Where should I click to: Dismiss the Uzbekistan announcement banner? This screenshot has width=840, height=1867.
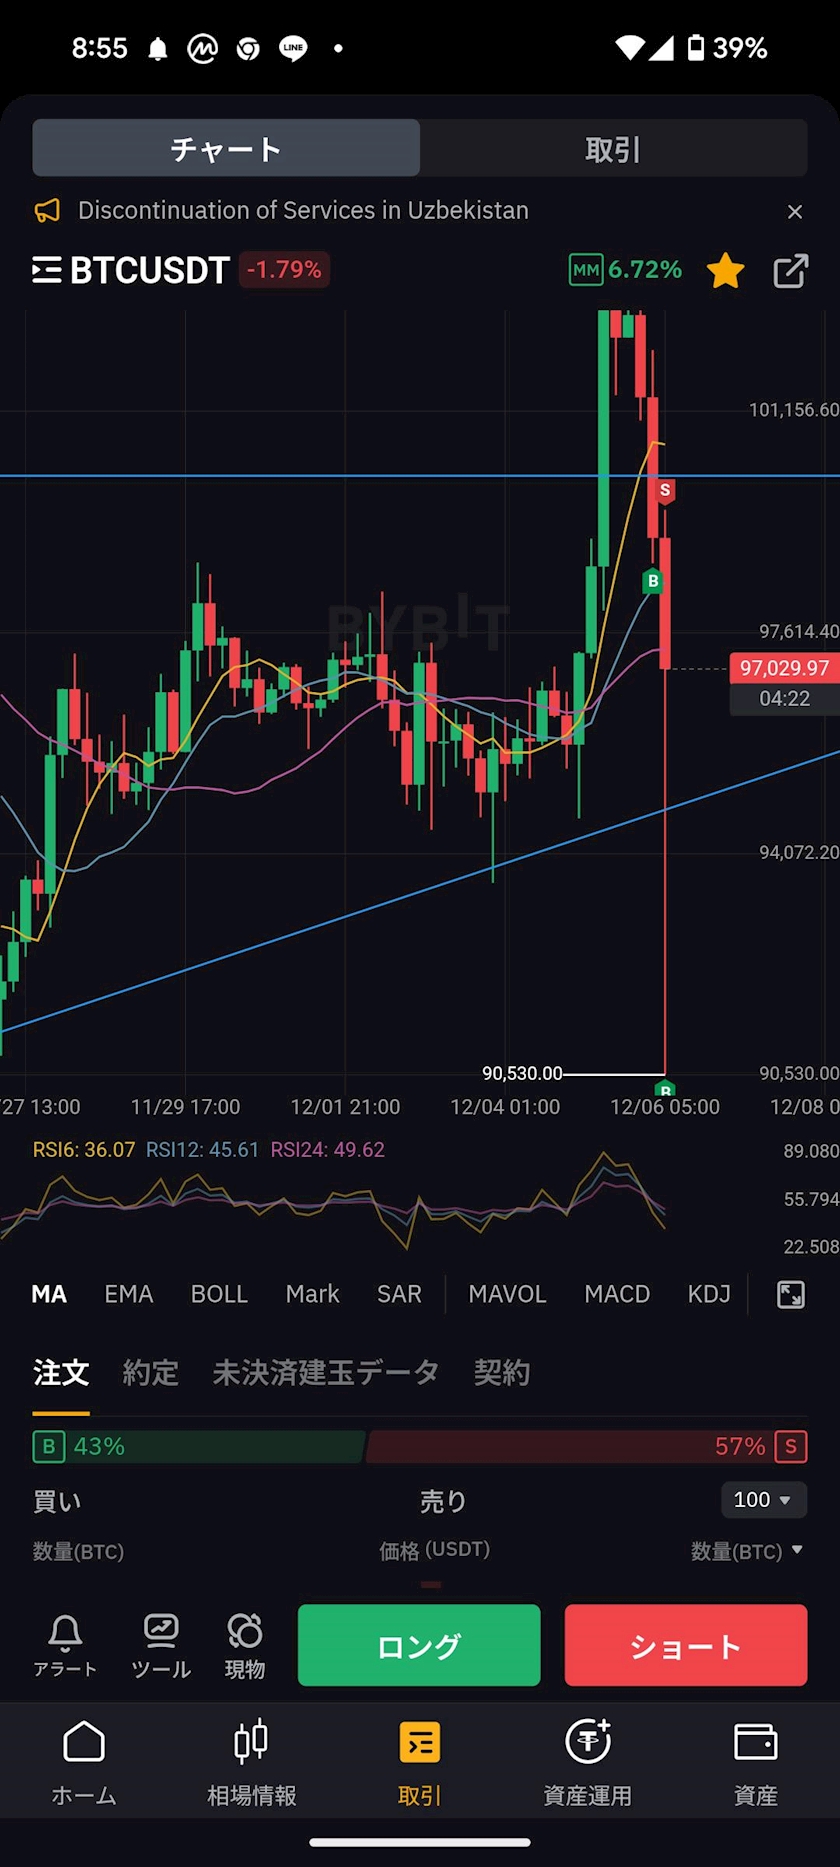click(795, 211)
